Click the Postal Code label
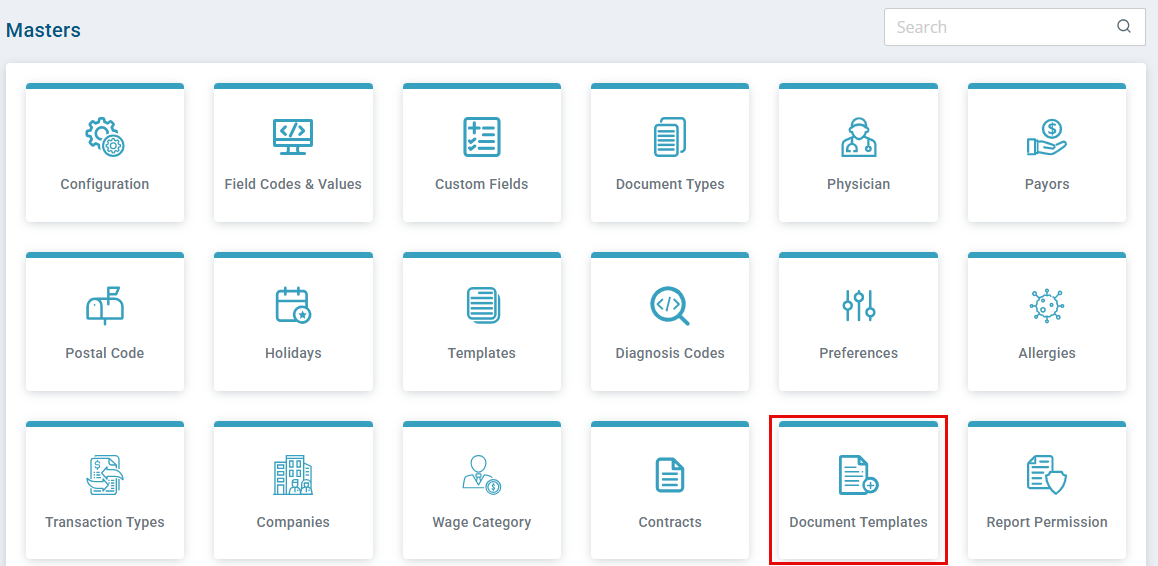 click(x=105, y=353)
